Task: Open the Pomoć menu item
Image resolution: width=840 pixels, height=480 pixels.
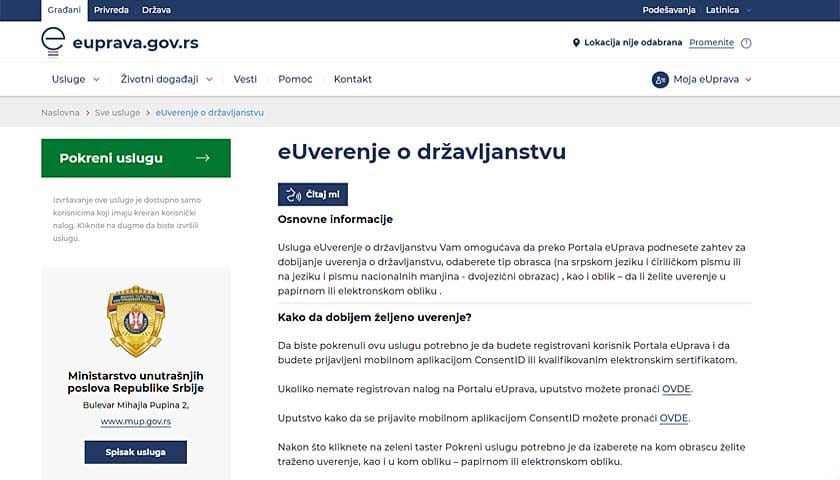Action: tap(295, 79)
